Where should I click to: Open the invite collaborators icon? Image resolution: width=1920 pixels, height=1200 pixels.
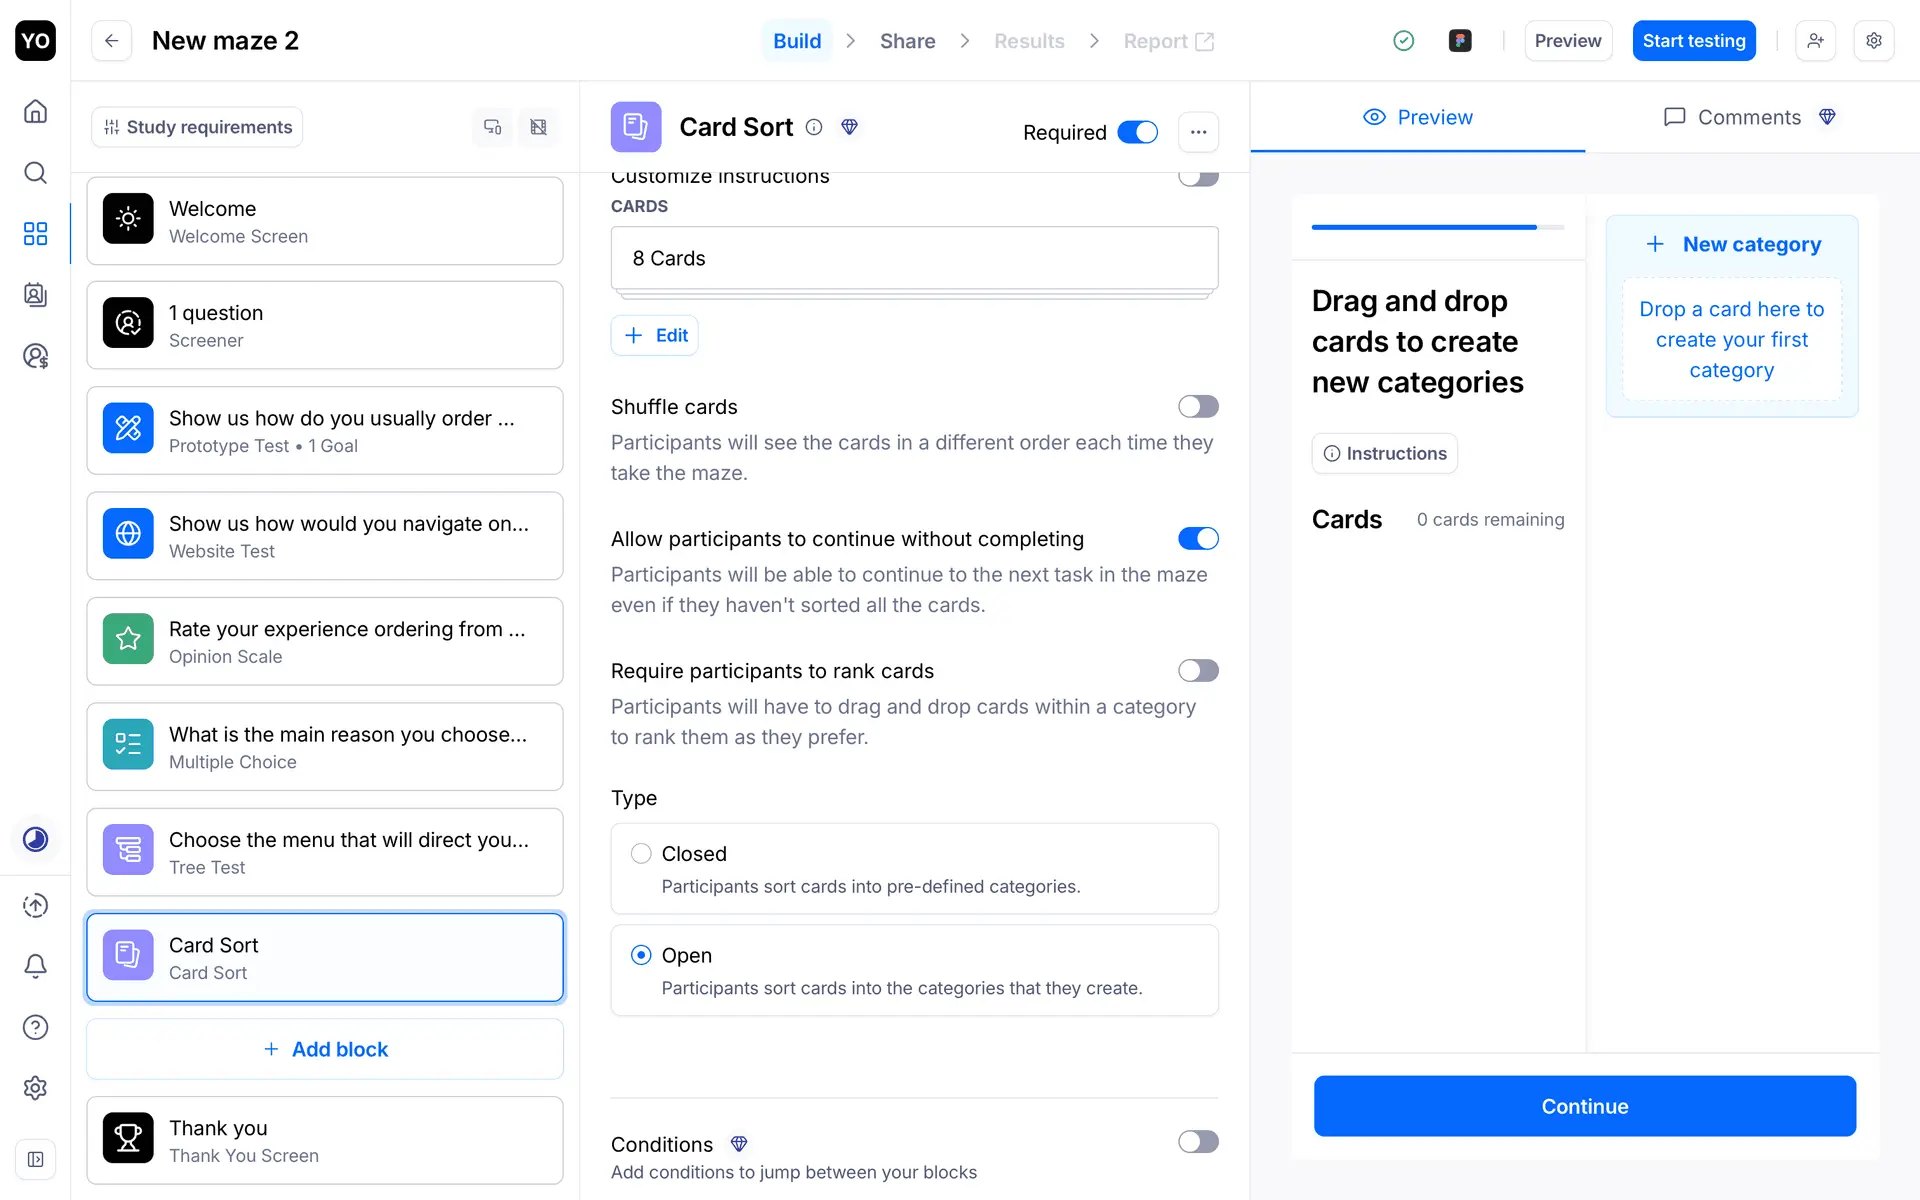(1815, 41)
